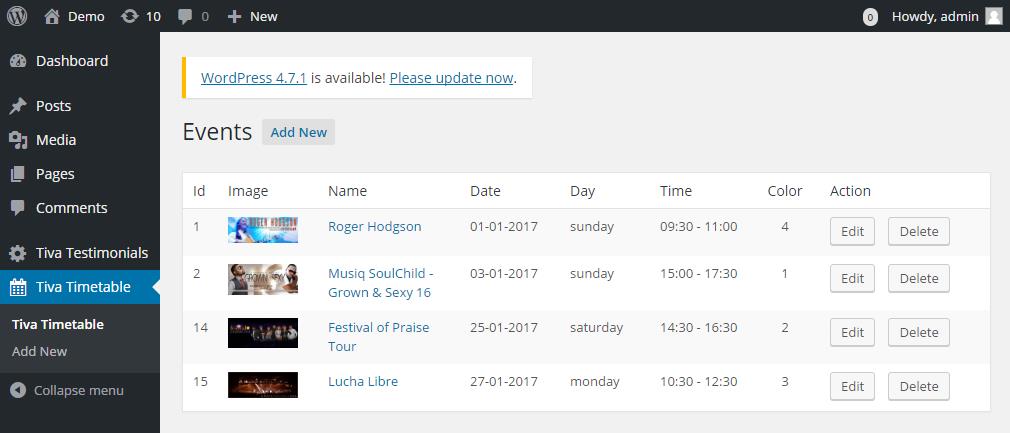1010x433 pixels.
Task: Open the Demo site home menu
Action: (x=75, y=16)
